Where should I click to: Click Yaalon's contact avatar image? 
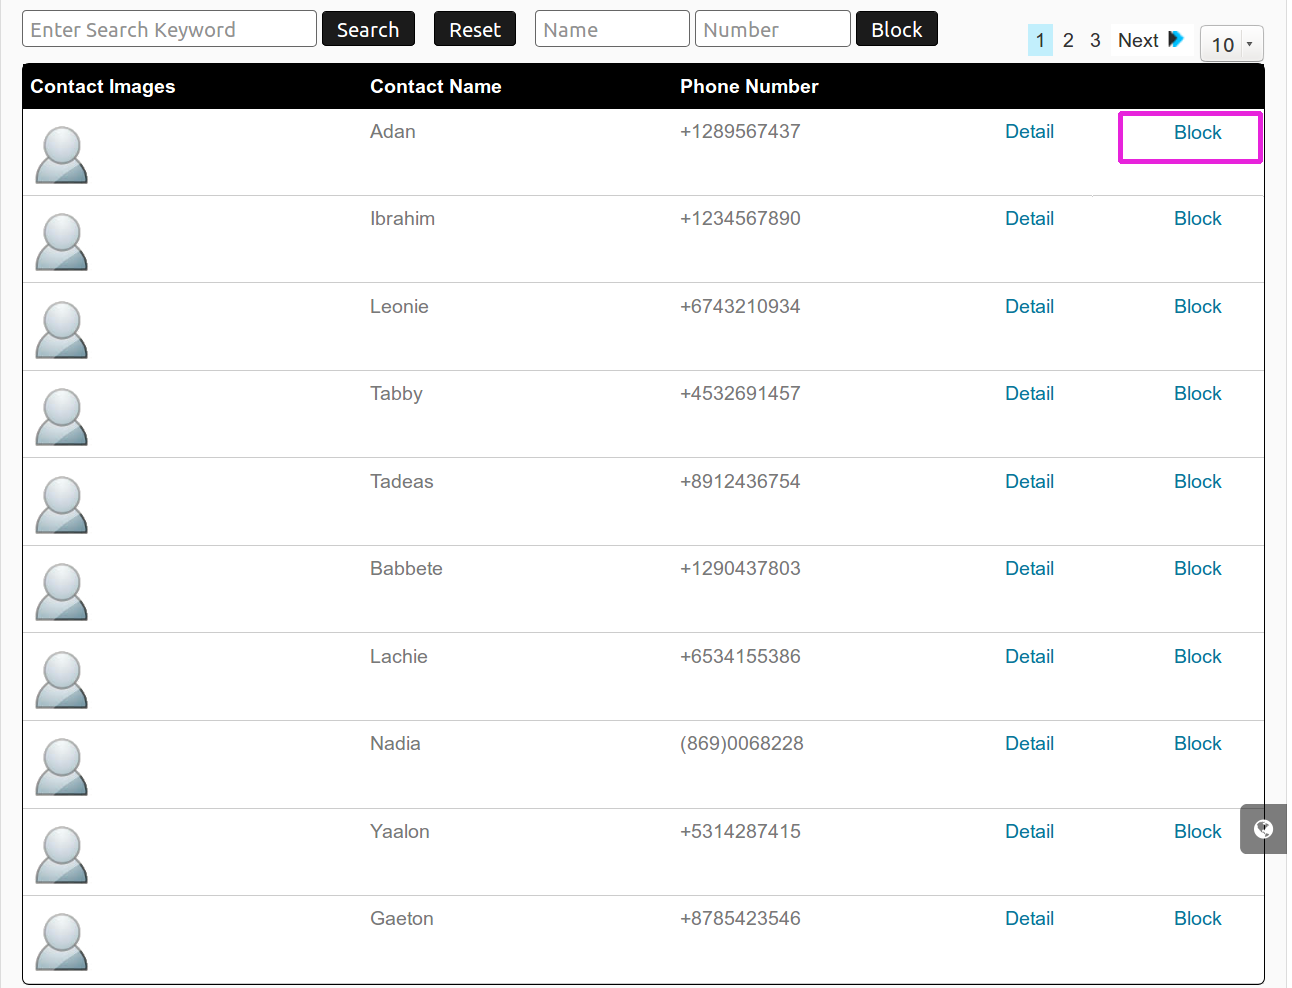(x=62, y=855)
